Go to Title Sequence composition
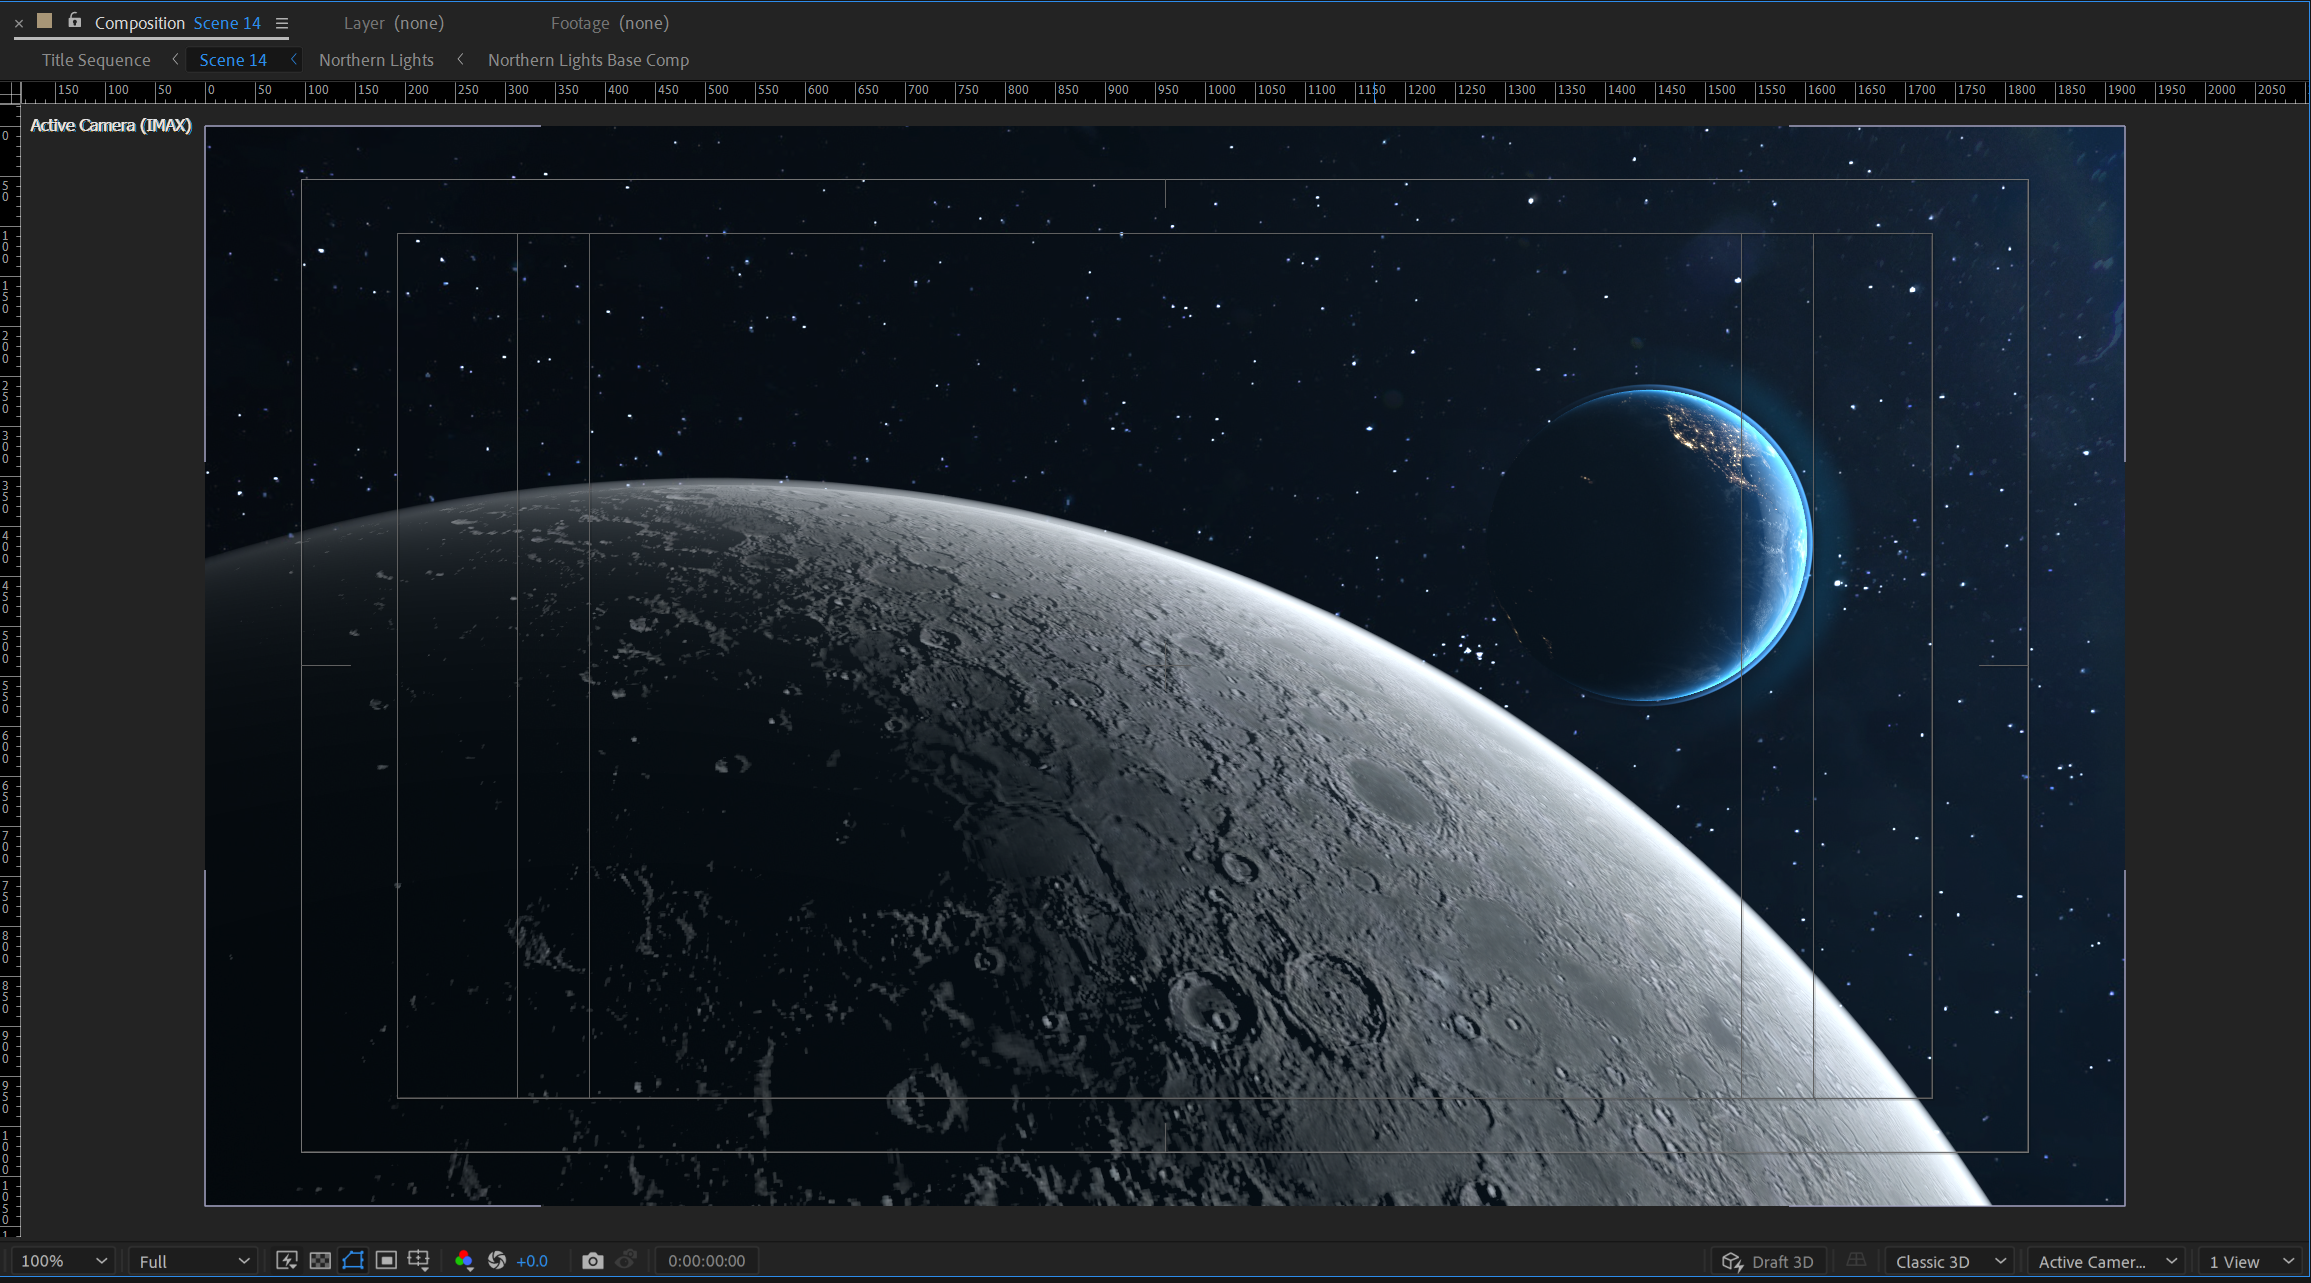The height and width of the screenshot is (1283, 2311). [x=96, y=60]
